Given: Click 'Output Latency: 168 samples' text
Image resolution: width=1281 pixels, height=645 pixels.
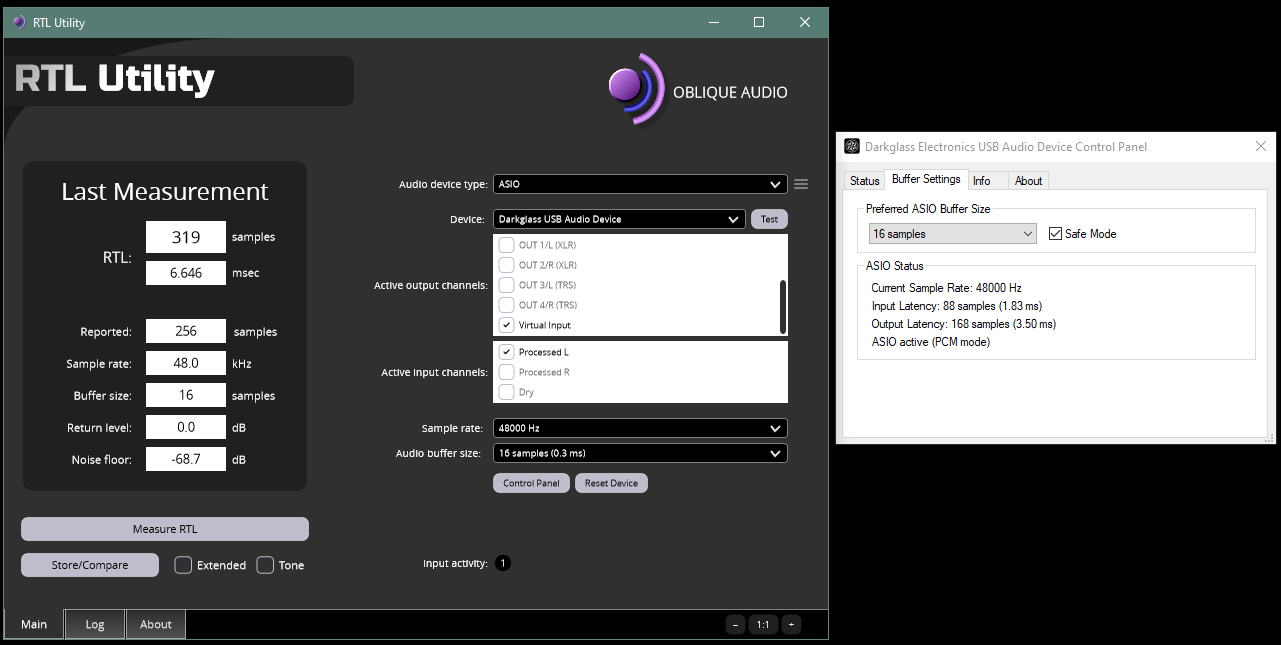Looking at the screenshot, I should (x=963, y=324).
